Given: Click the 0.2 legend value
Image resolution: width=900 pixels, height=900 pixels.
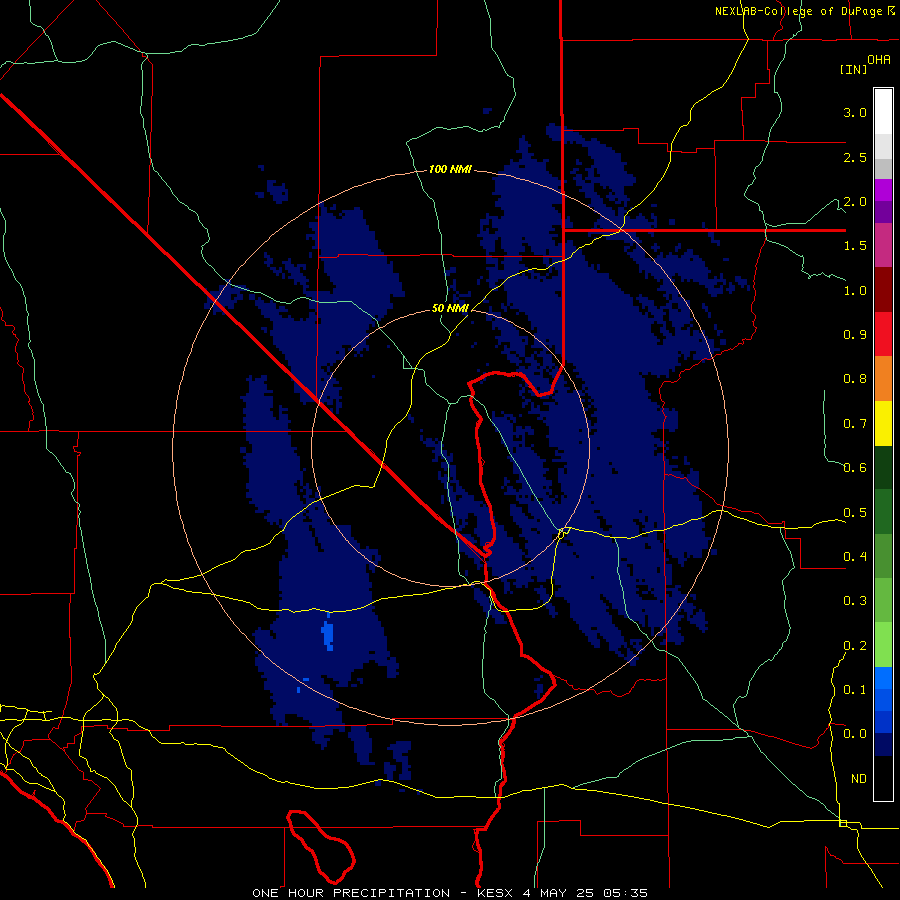Looking at the screenshot, I should coord(855,645).
